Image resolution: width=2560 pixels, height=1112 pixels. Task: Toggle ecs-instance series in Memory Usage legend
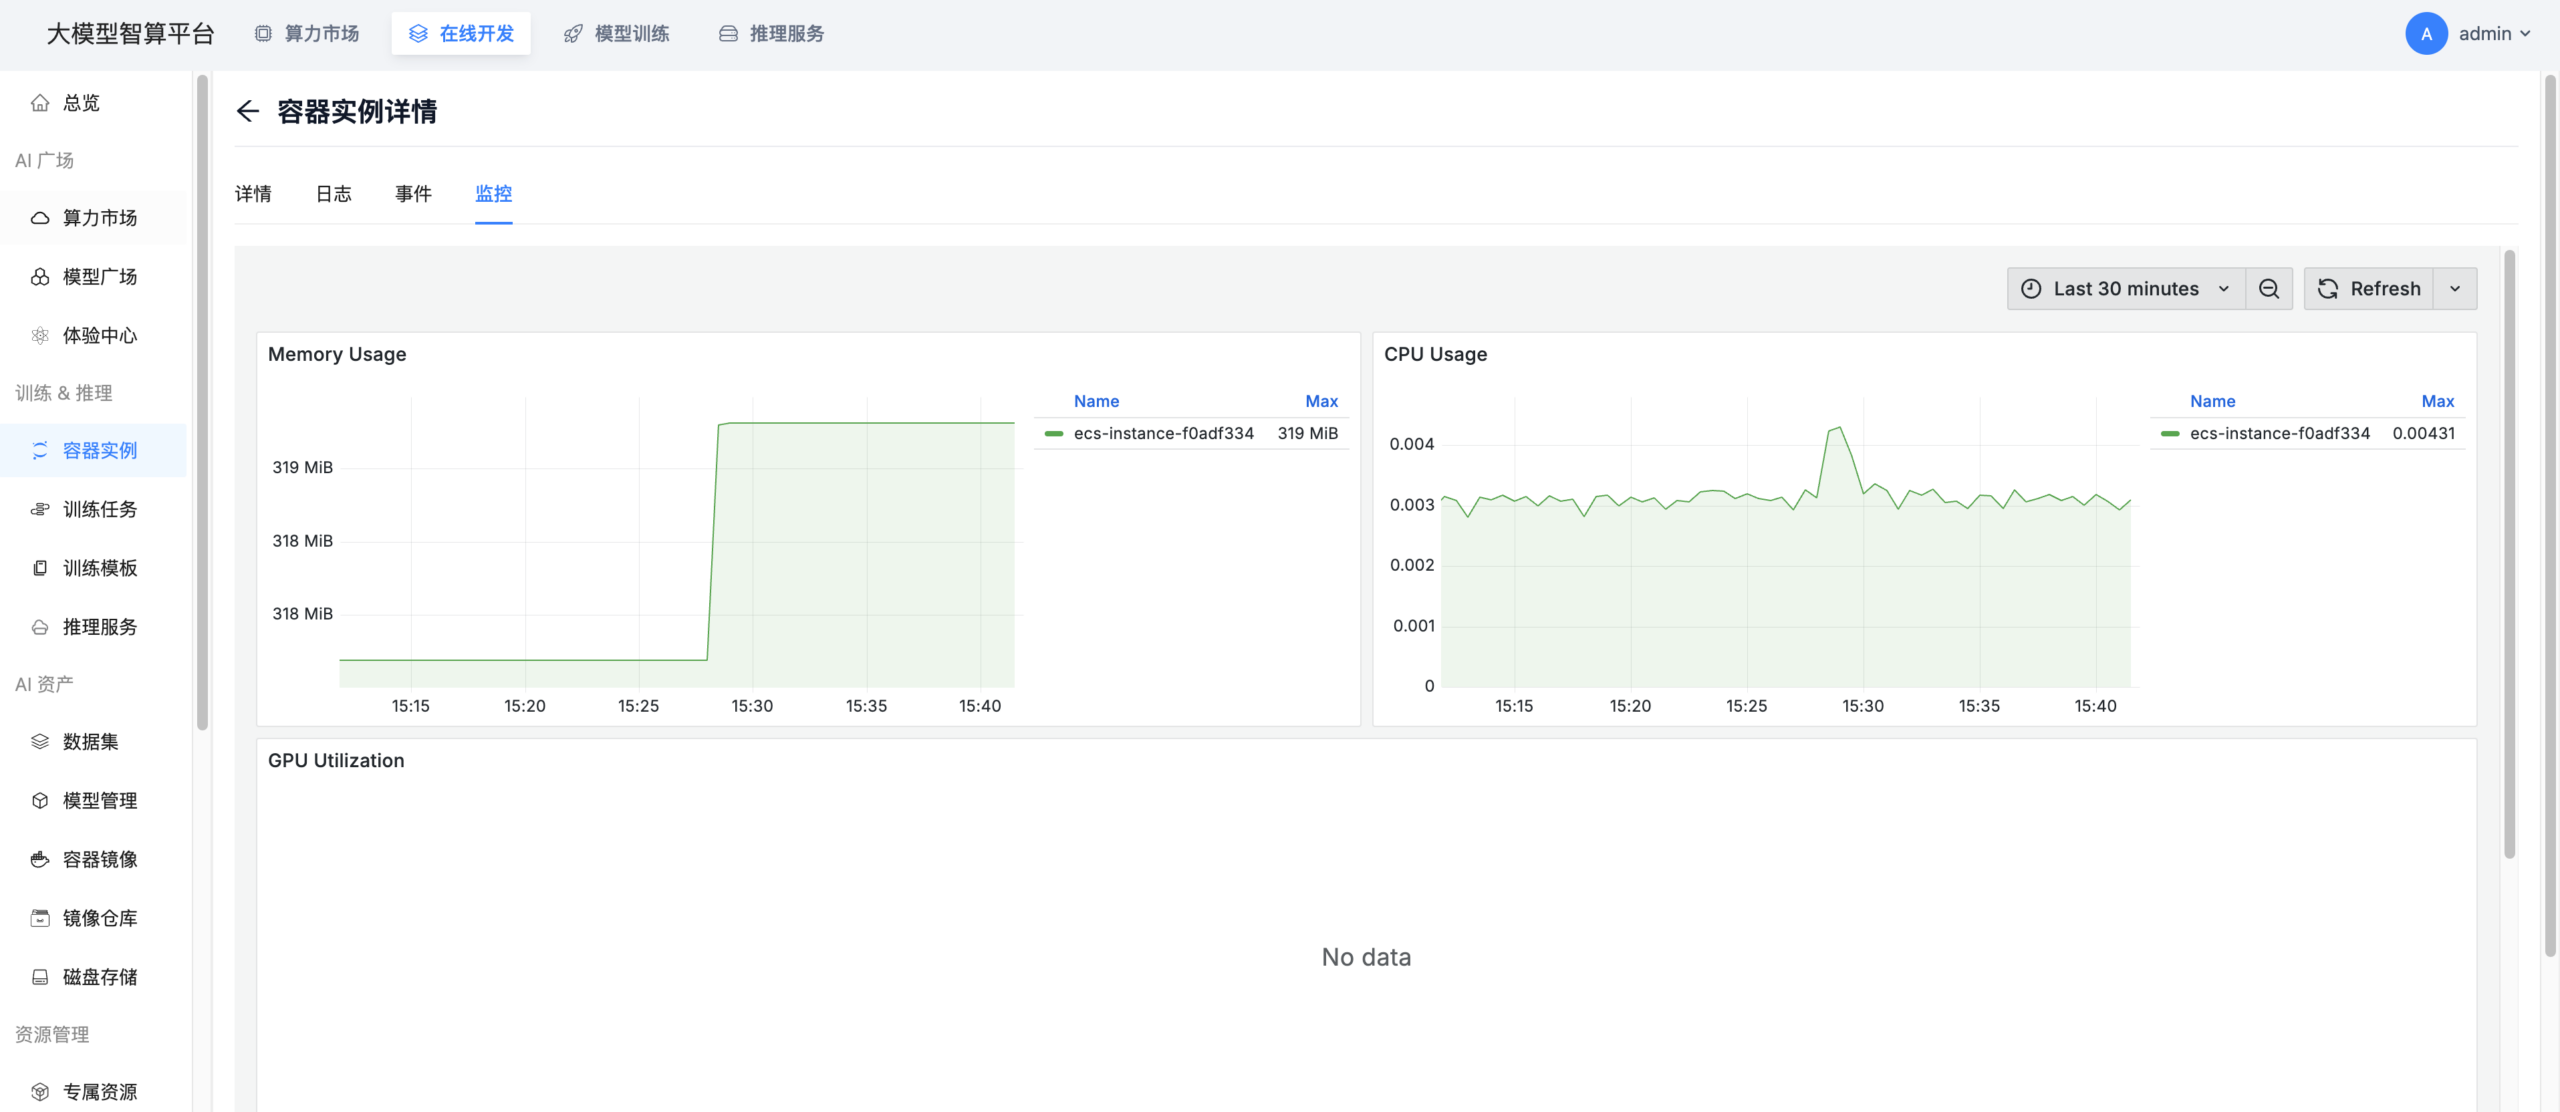coord(1162,433)
